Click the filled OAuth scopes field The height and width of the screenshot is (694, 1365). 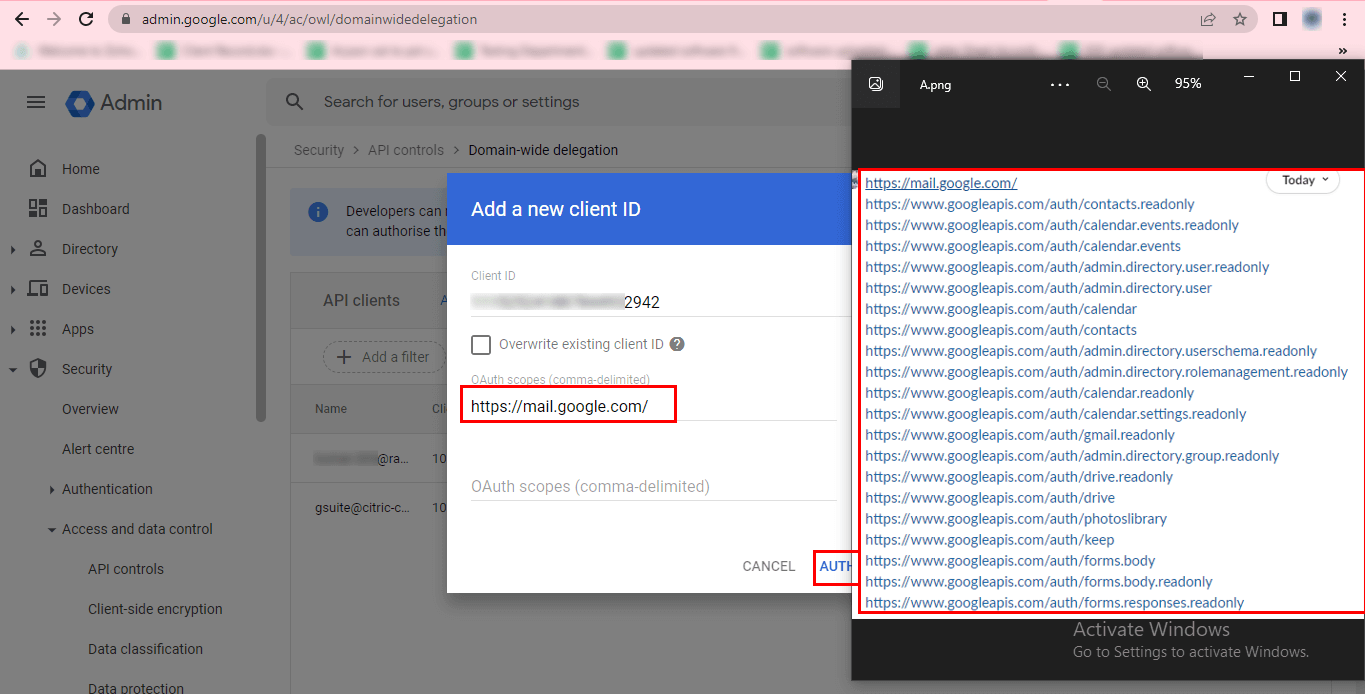[x=653, y=406]
